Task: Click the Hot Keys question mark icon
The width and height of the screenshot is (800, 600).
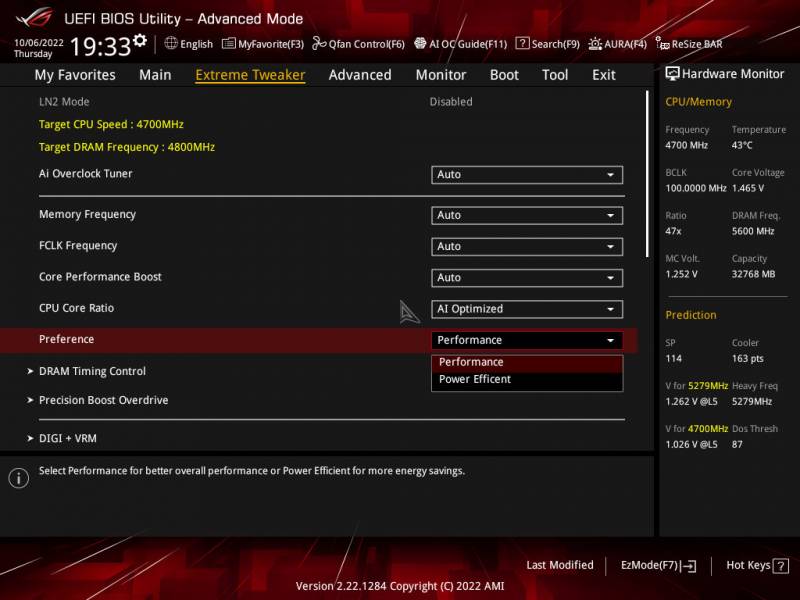Action: pos(781,566)
